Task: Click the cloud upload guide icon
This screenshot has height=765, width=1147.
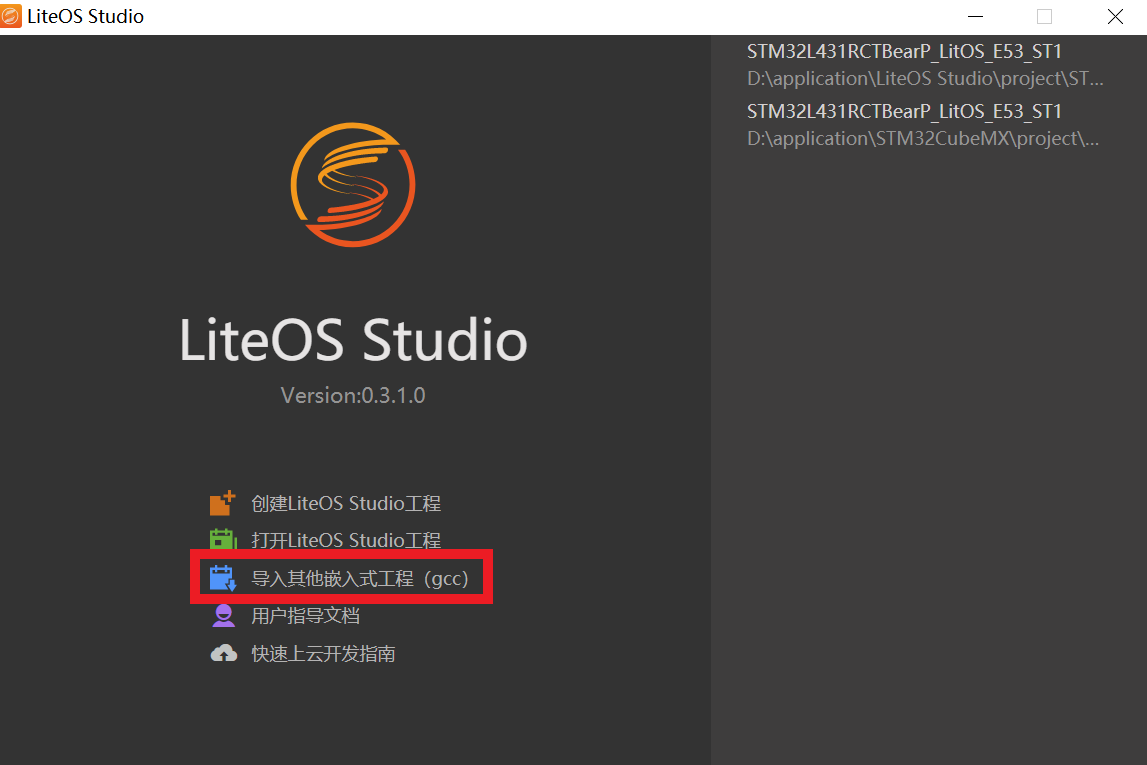Action: pos(224,653)
